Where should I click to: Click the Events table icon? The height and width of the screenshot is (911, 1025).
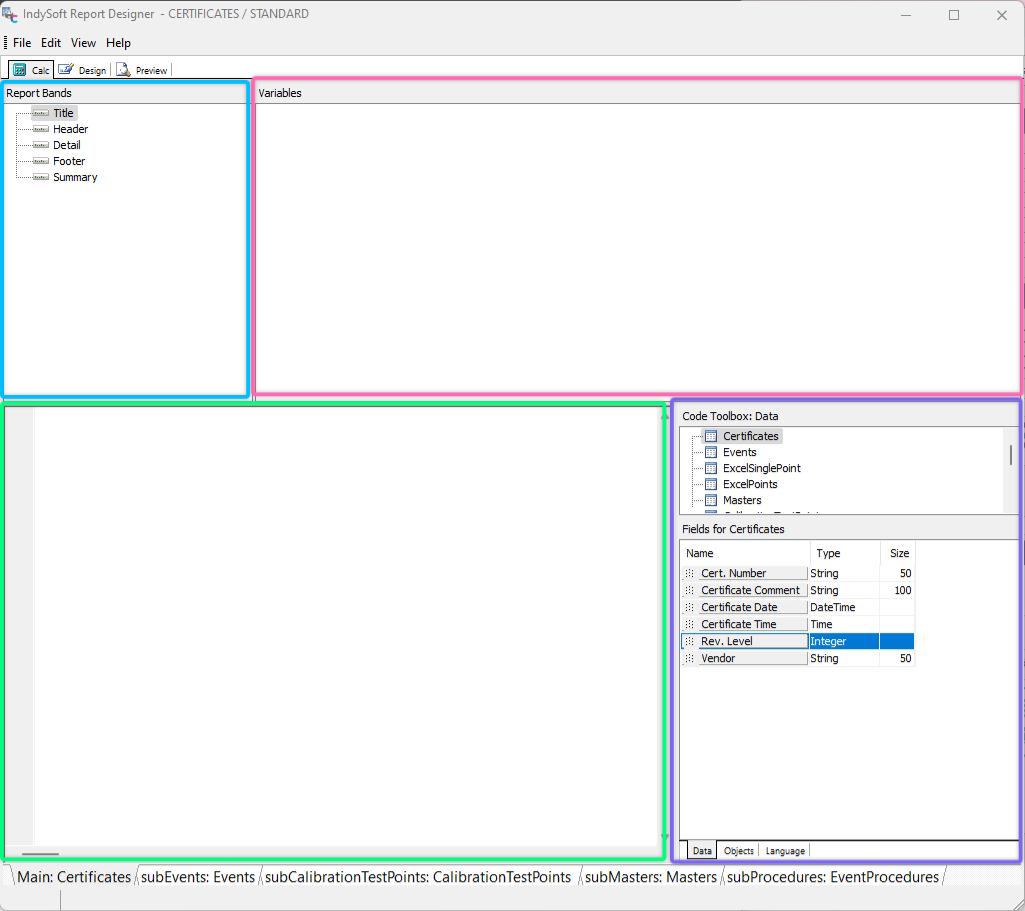(711, 452)
